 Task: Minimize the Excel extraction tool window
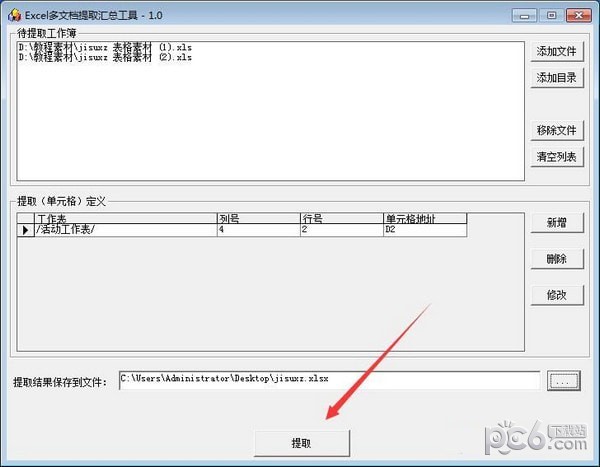tap(526, 15)
